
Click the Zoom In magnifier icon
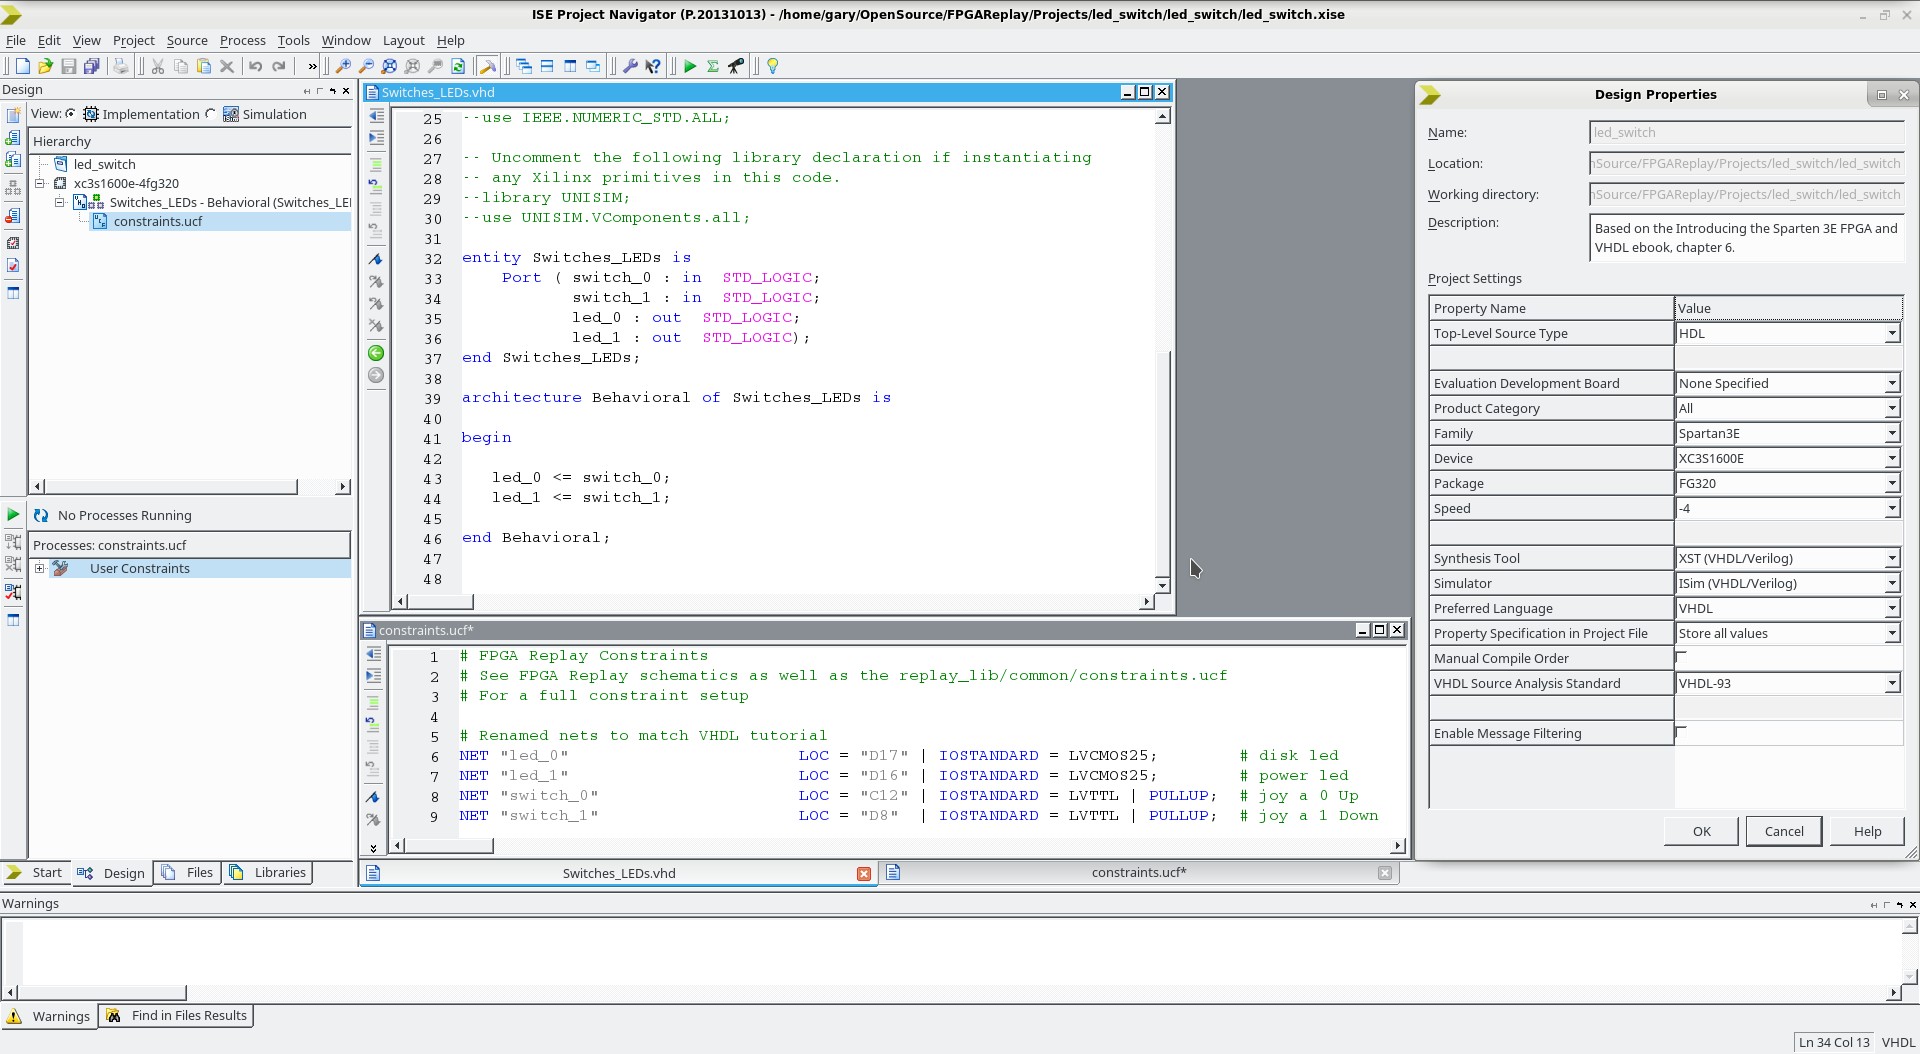pyautogui.click(x=343, y=66)
